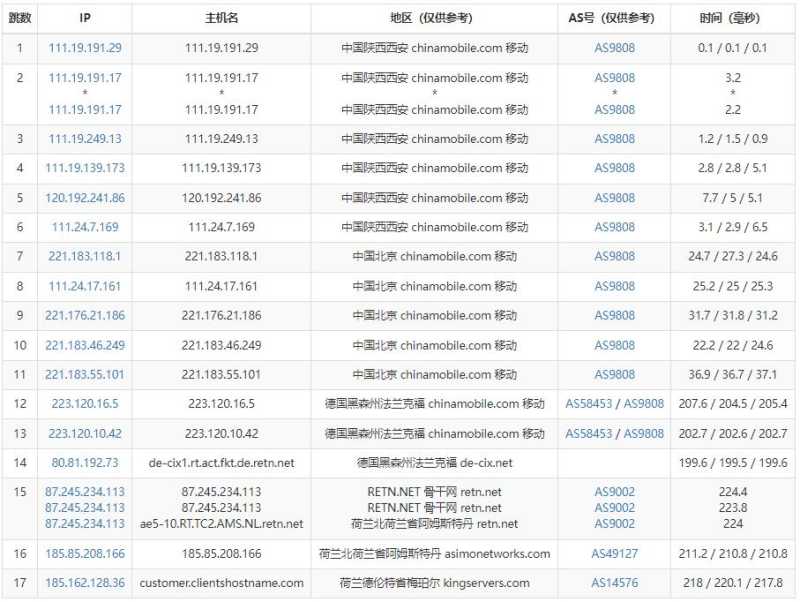Select the 地区 (仅供参考) column header
800x602 pixels.
pyautogui.click(x=434, y=18)
